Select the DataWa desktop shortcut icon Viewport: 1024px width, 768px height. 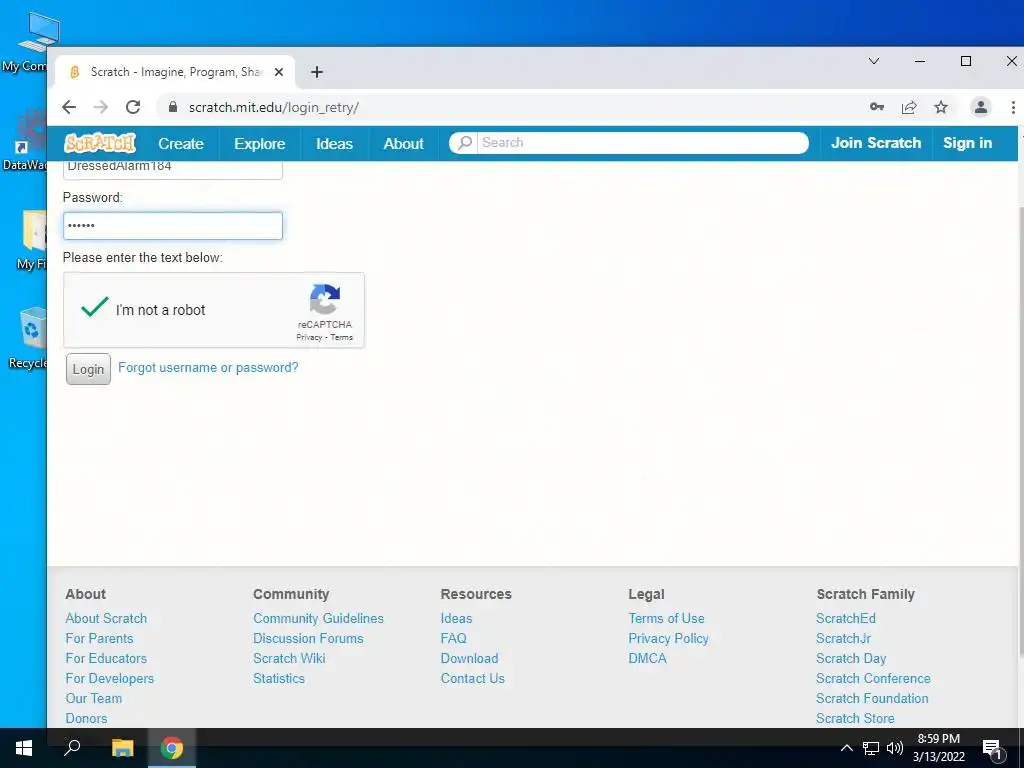26,140
